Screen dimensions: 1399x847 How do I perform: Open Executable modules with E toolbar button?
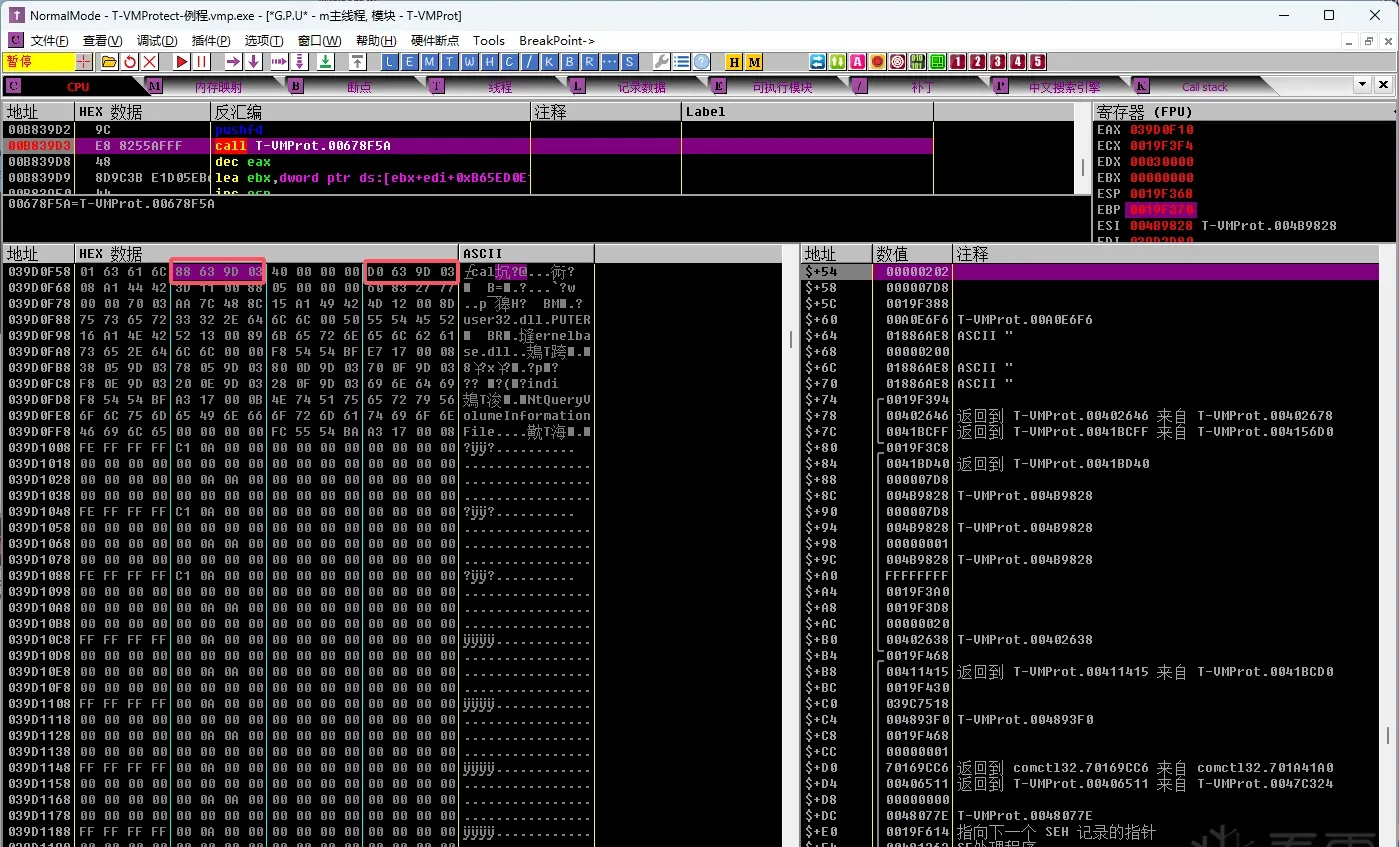[x=410, y=62]
